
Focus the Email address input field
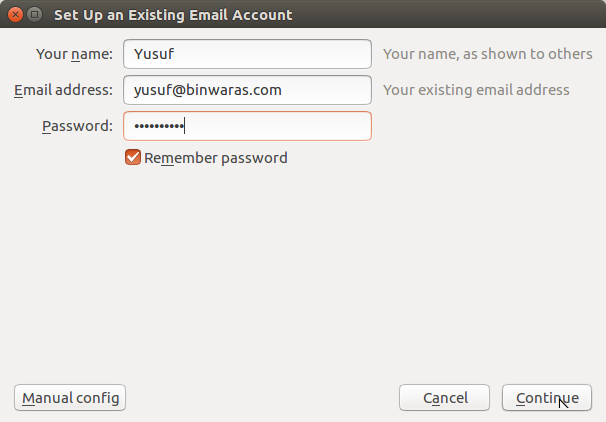pos(247,90)
